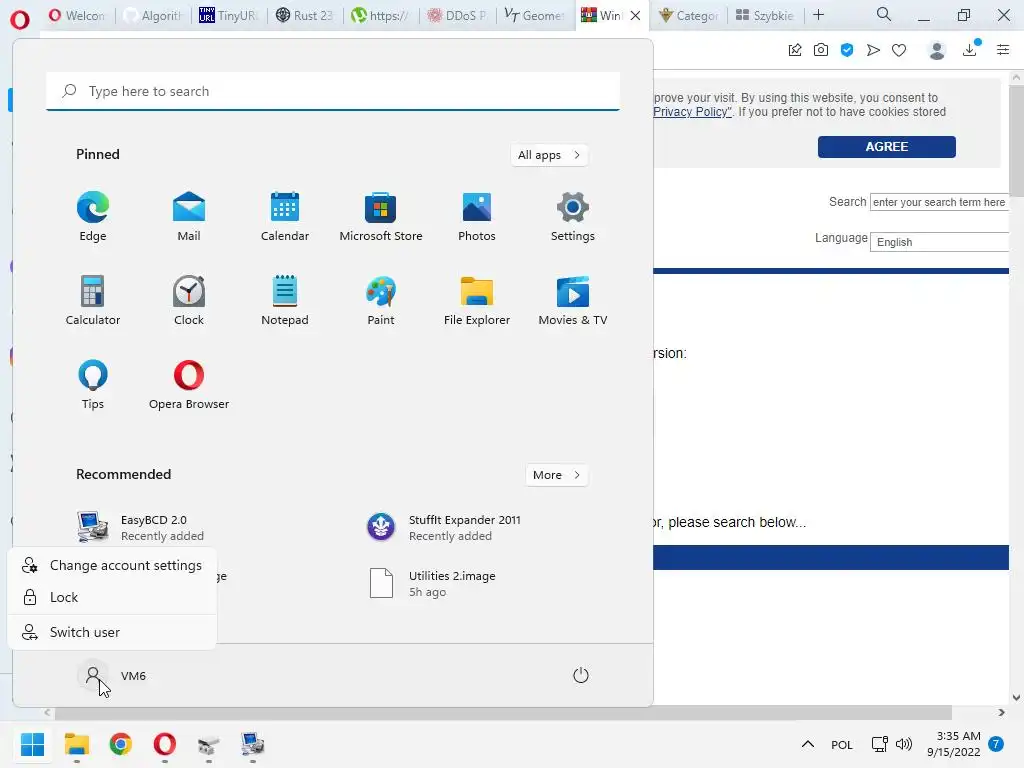The width and height of the screenshot is (1024, 768).
Task: Open File Explorer in the taskbar
Action: click(x=76, y=744)
